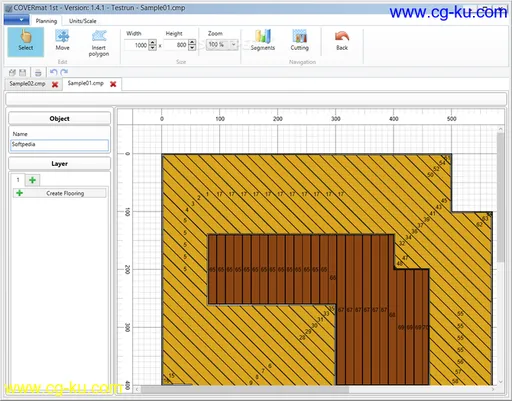Choose the Move tool
This screenshot has height=401, width=512.
(62, 40)
